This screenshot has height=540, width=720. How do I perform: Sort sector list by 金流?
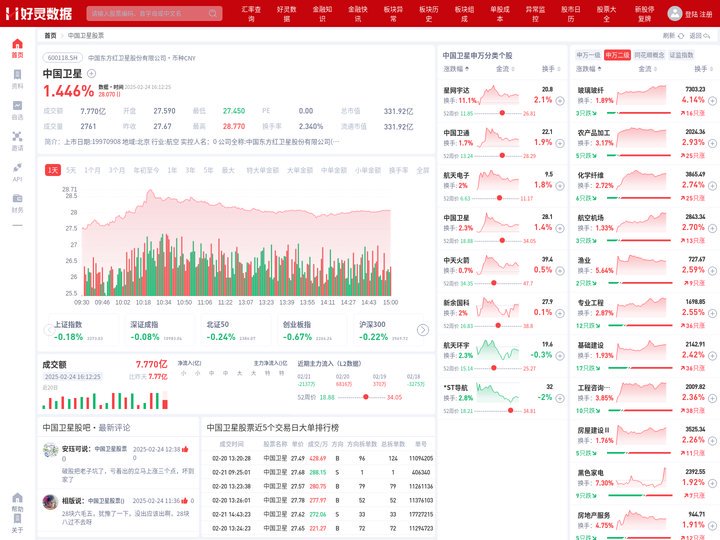pos(647,69)
